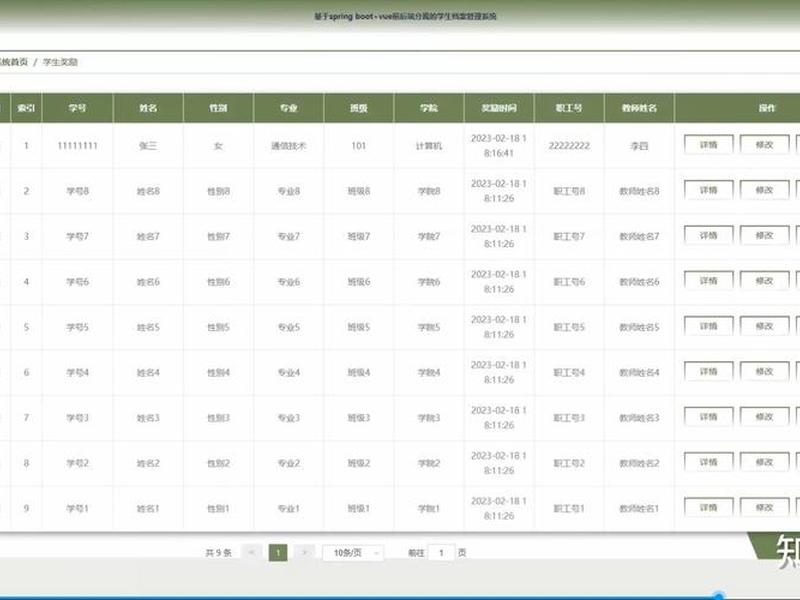800x600 pixels.
Task: Click the 学生奖励 breadcrumb item
Action: [60, 62]
